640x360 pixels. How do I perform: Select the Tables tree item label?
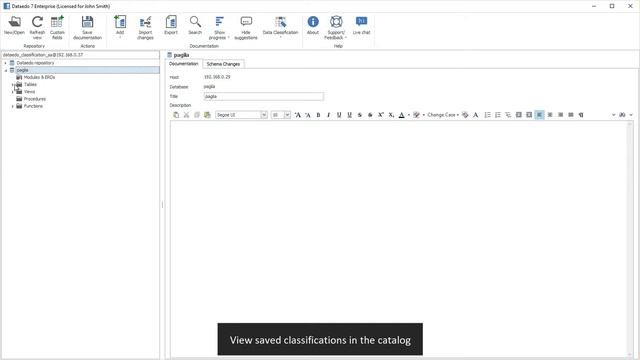(30, 84)
